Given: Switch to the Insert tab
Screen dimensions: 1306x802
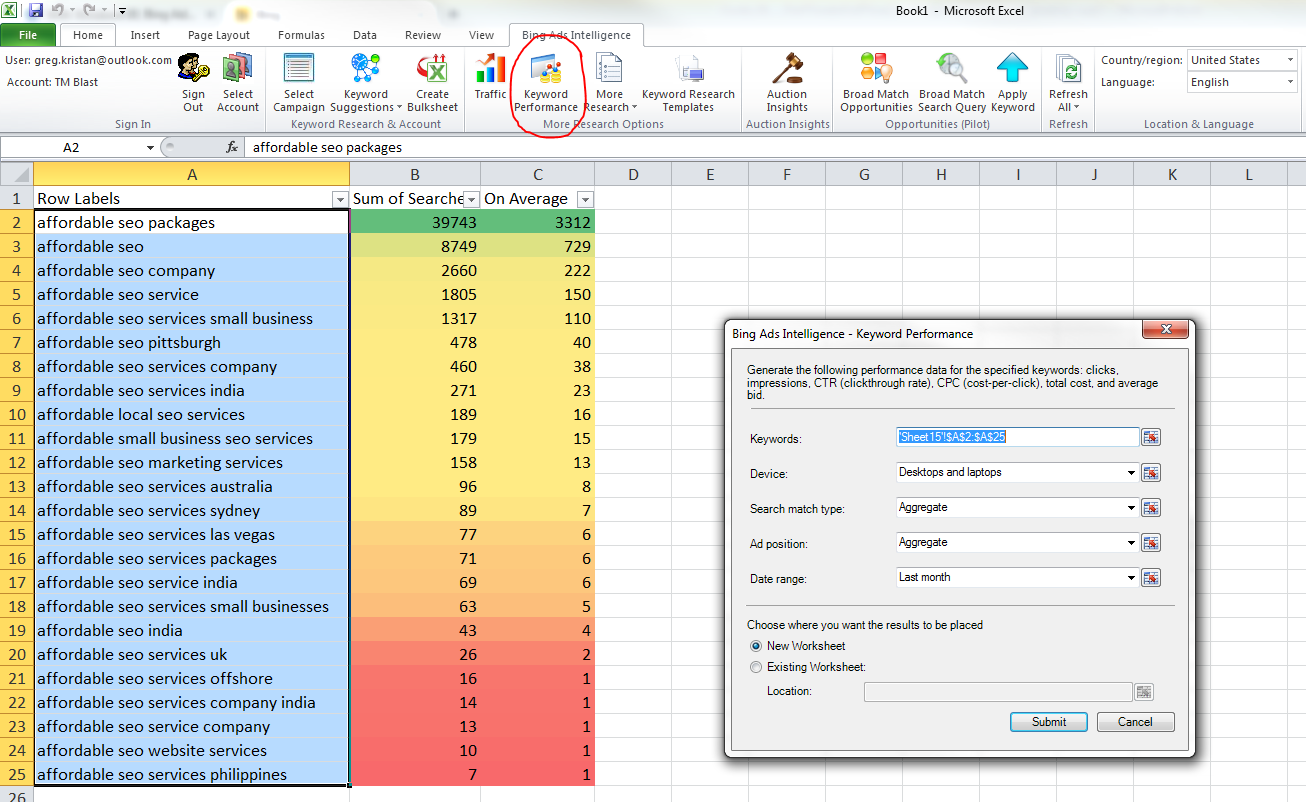Looking at the screenshot, I should [145, 35].
